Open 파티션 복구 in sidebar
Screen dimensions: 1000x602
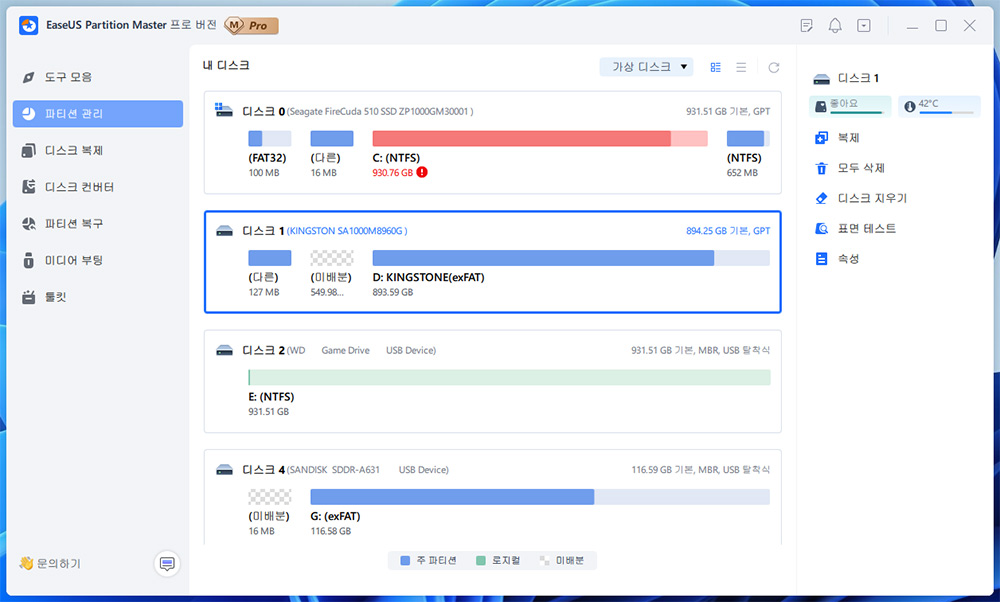98,224
